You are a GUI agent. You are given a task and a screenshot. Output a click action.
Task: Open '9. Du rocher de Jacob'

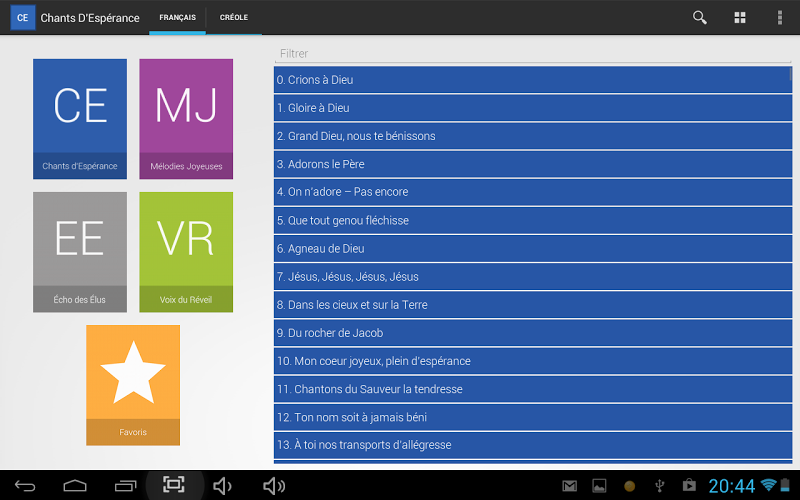[533, 333]
